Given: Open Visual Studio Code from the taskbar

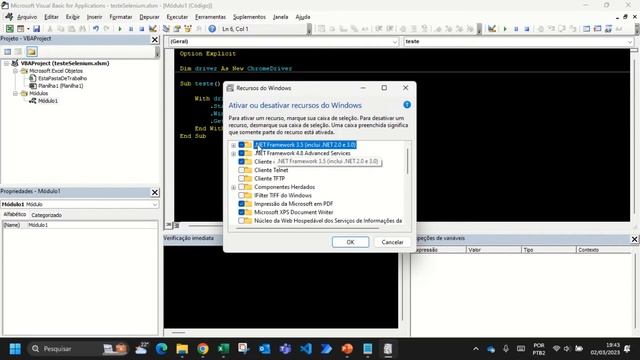Looking at the screenshot, I should tap(306, 349).
